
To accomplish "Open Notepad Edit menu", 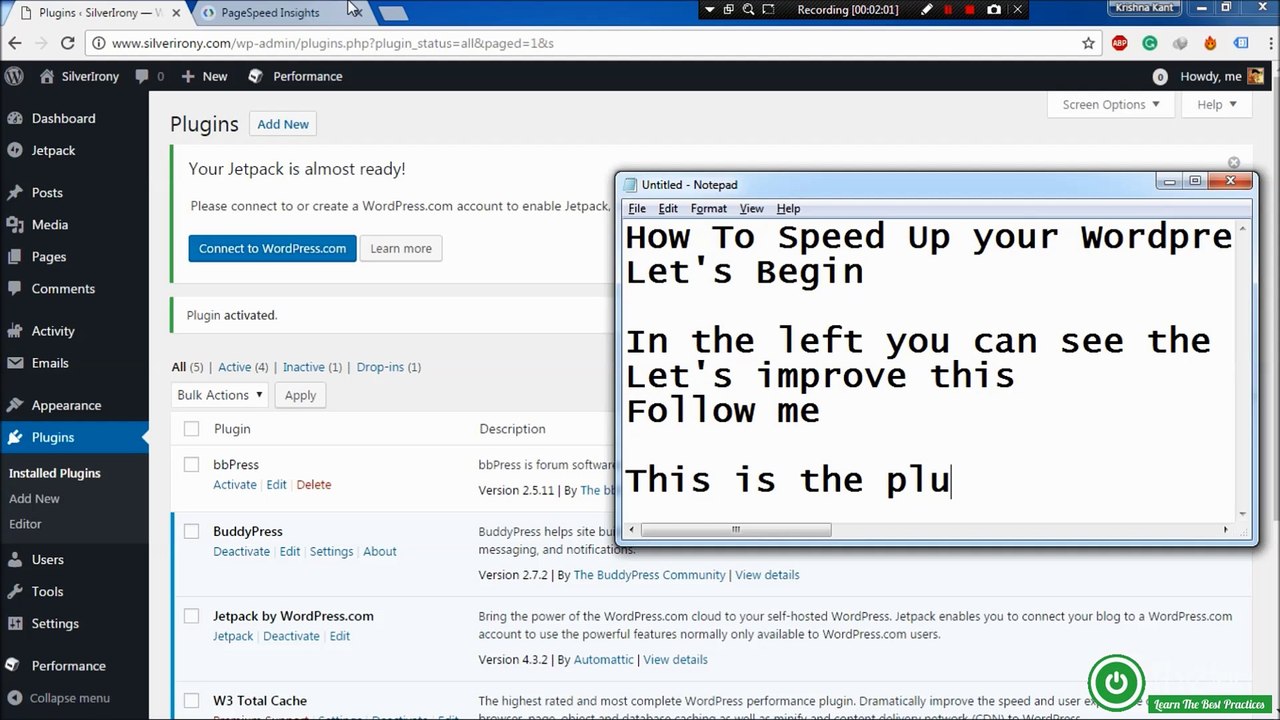I will [x=668, y=208].
